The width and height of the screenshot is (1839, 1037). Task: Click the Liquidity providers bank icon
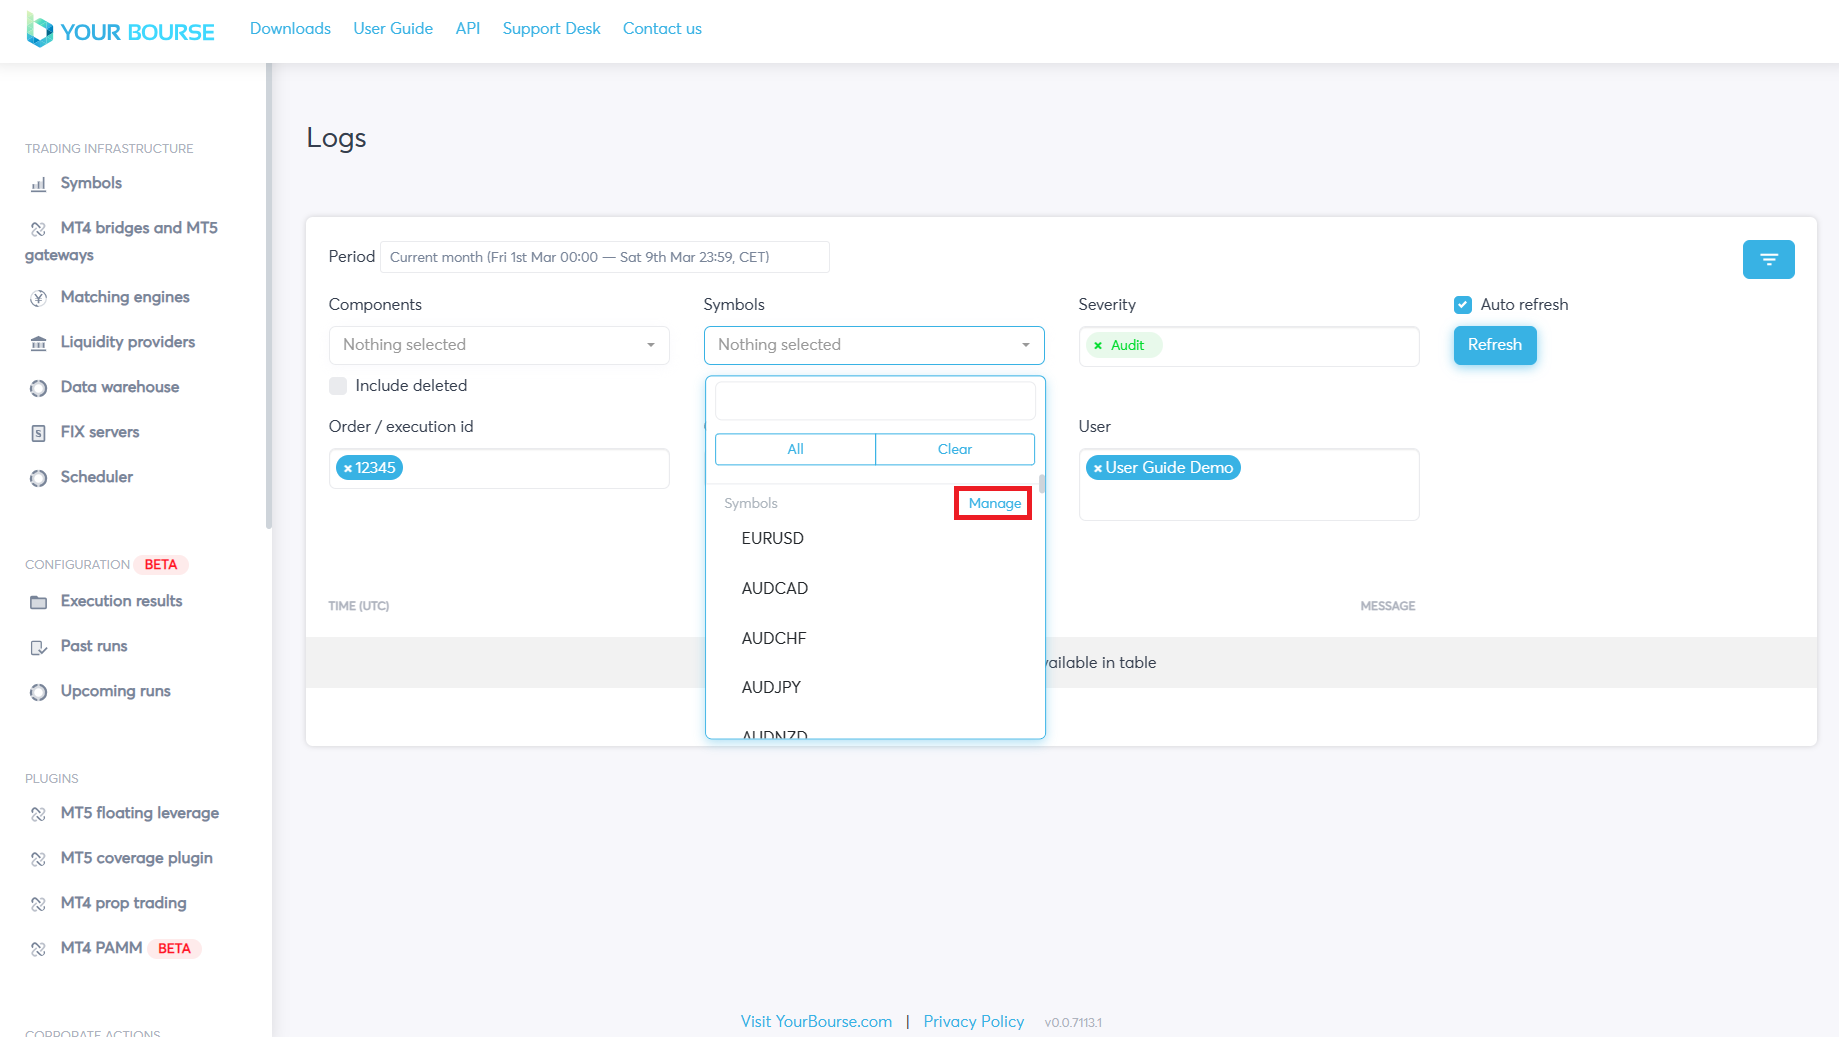pos(38,343)
